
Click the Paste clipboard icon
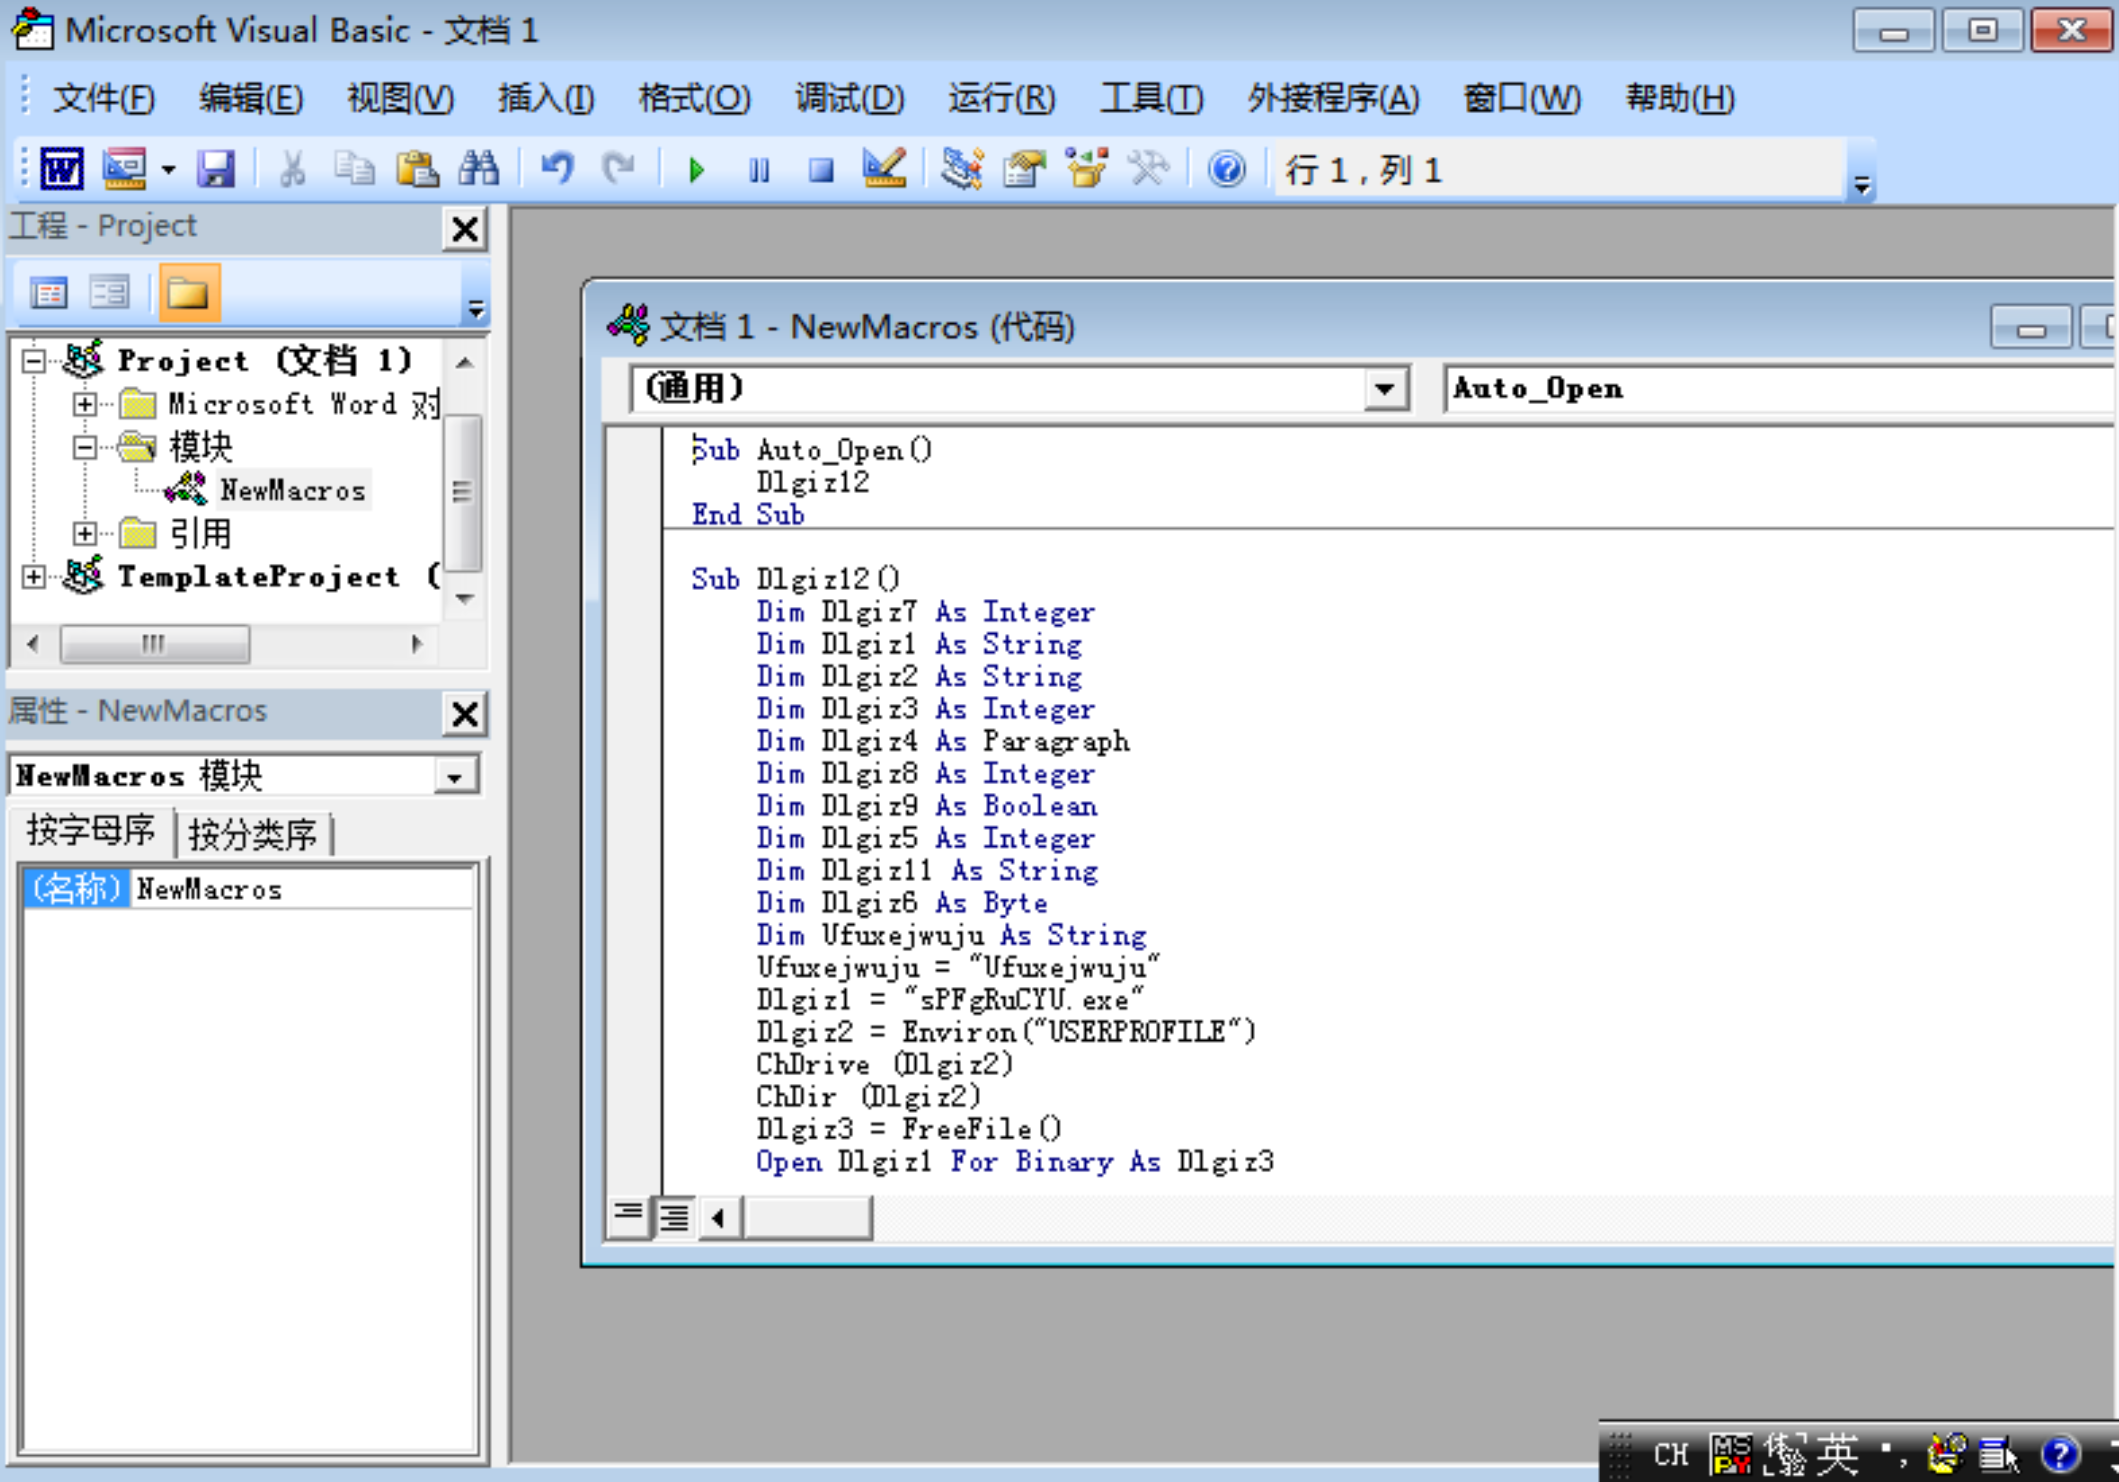[x=417, y=169]
